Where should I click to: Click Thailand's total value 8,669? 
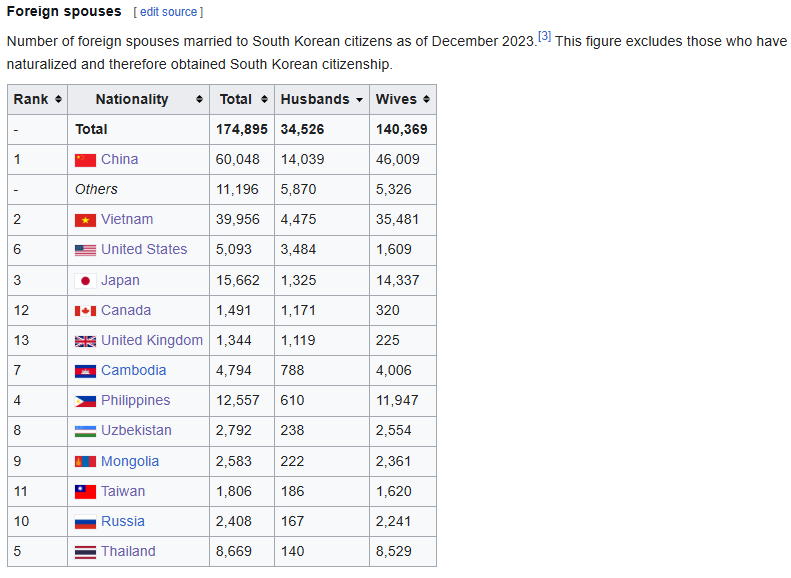(x=234, y=551)
